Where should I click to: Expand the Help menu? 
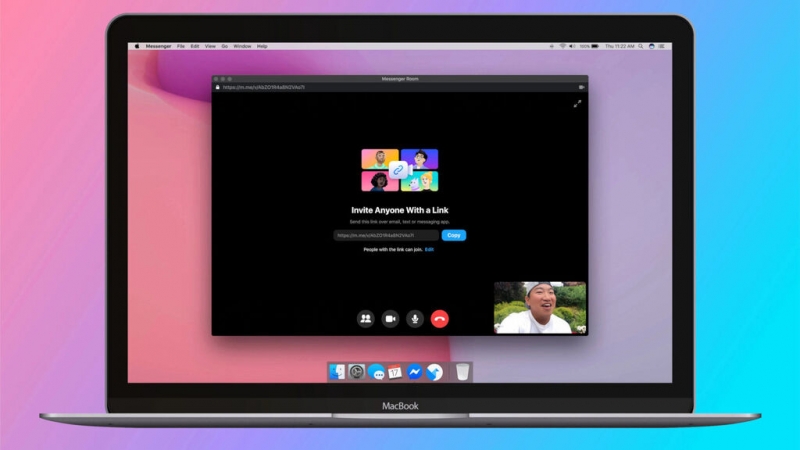pos(262,46)
